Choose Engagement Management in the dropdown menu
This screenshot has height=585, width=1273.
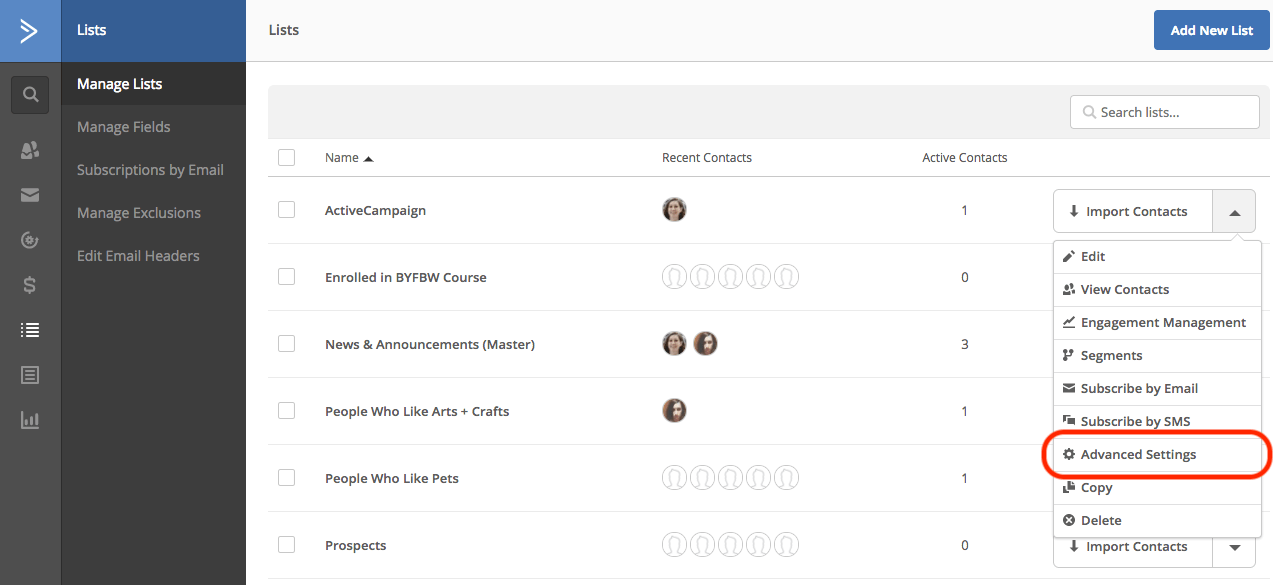click(x=1162, y=322)
